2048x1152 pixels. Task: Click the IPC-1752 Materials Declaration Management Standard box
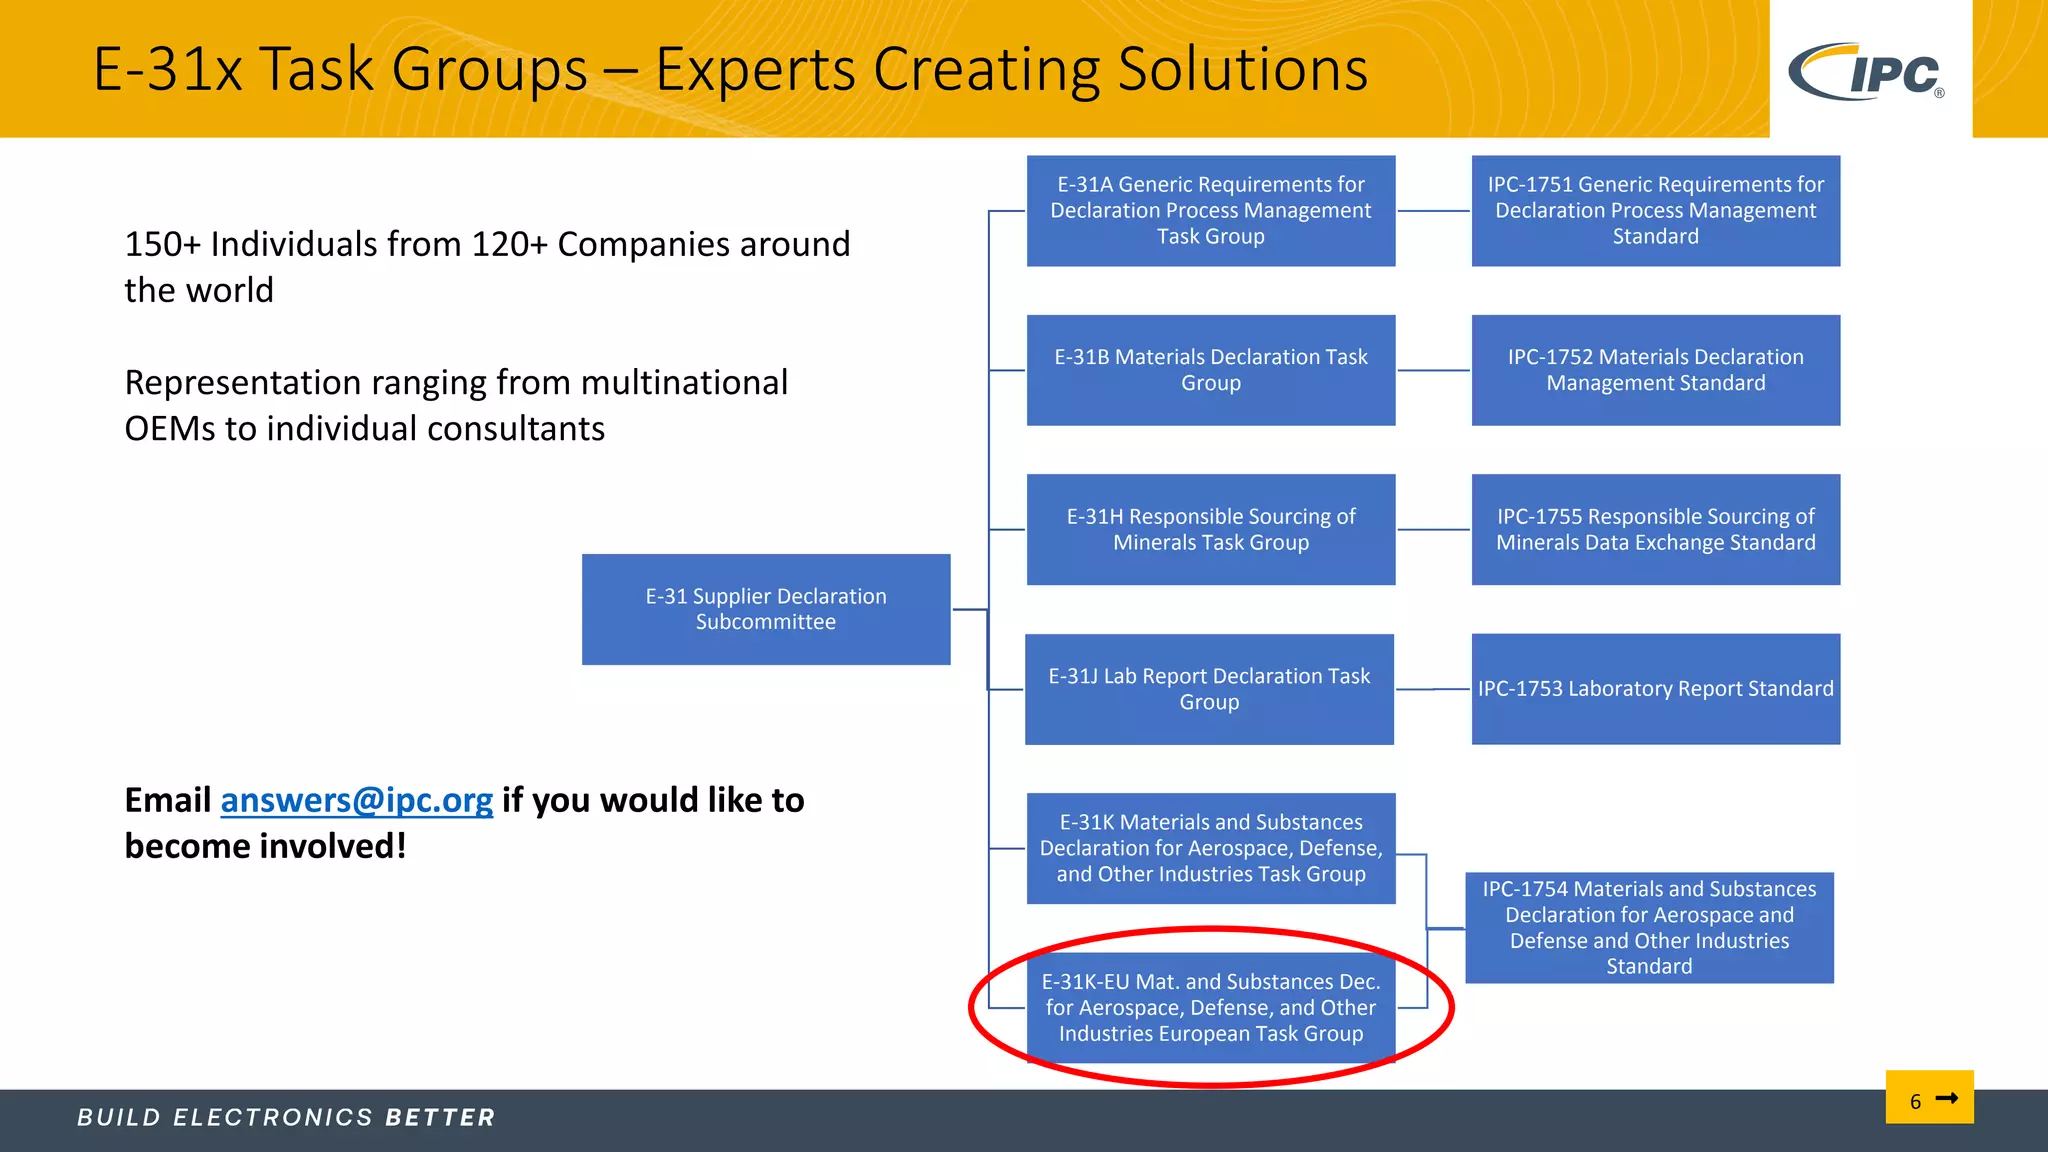1656,370
